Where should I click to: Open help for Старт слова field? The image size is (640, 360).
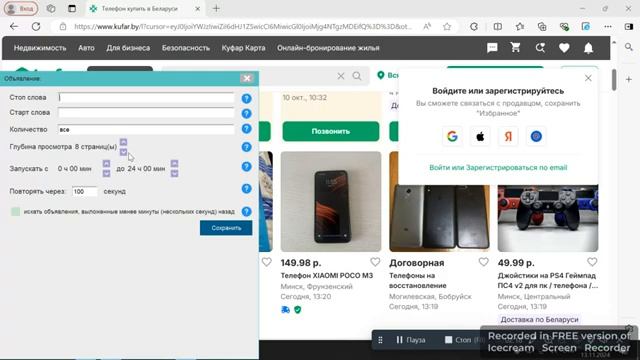click(246, 113)
